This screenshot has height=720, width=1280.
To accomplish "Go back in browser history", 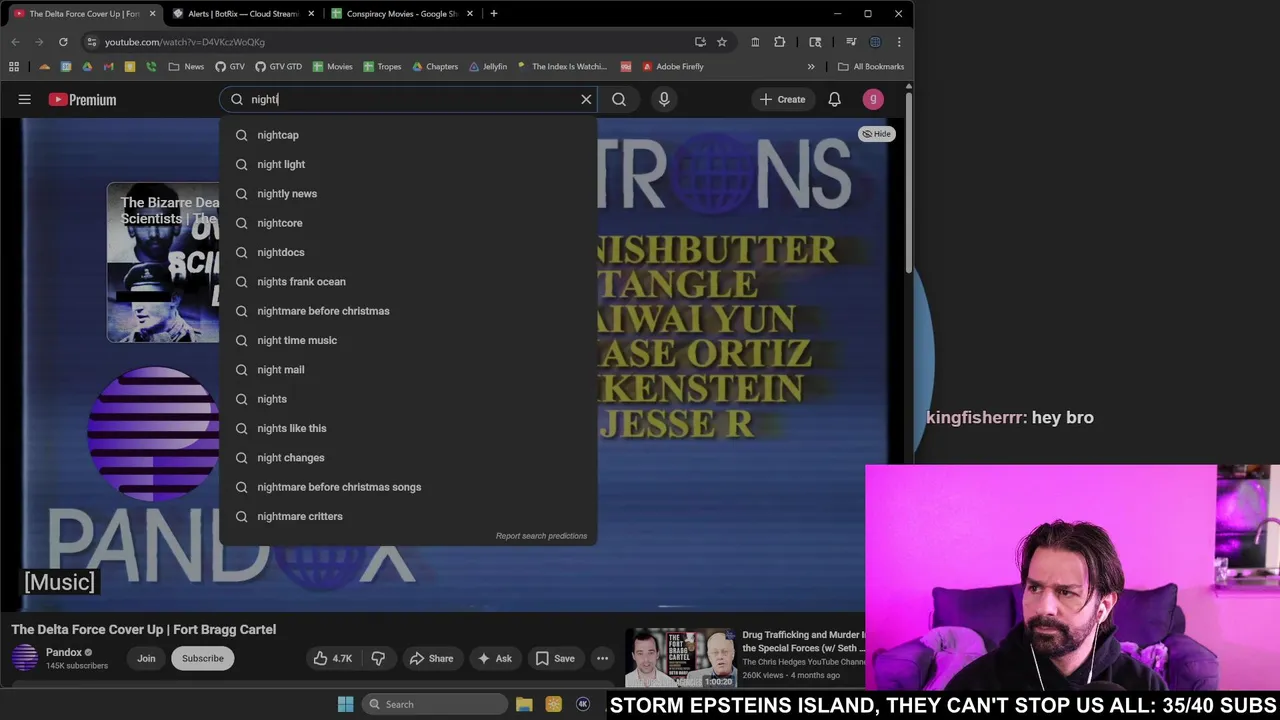I will (15, 42).
